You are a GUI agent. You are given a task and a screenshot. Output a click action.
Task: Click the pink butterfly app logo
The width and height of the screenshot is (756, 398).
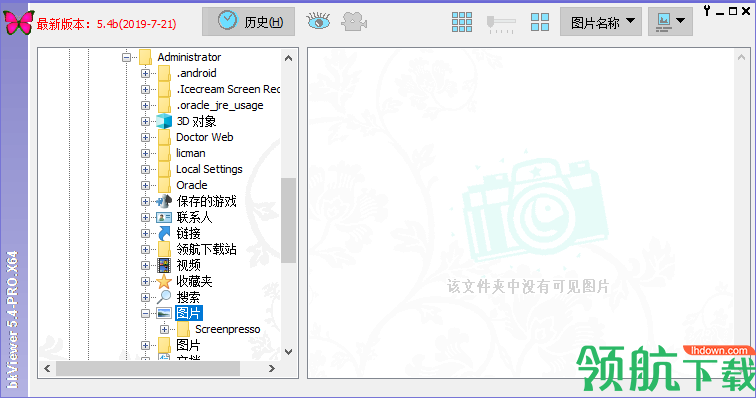coord(19,23)
